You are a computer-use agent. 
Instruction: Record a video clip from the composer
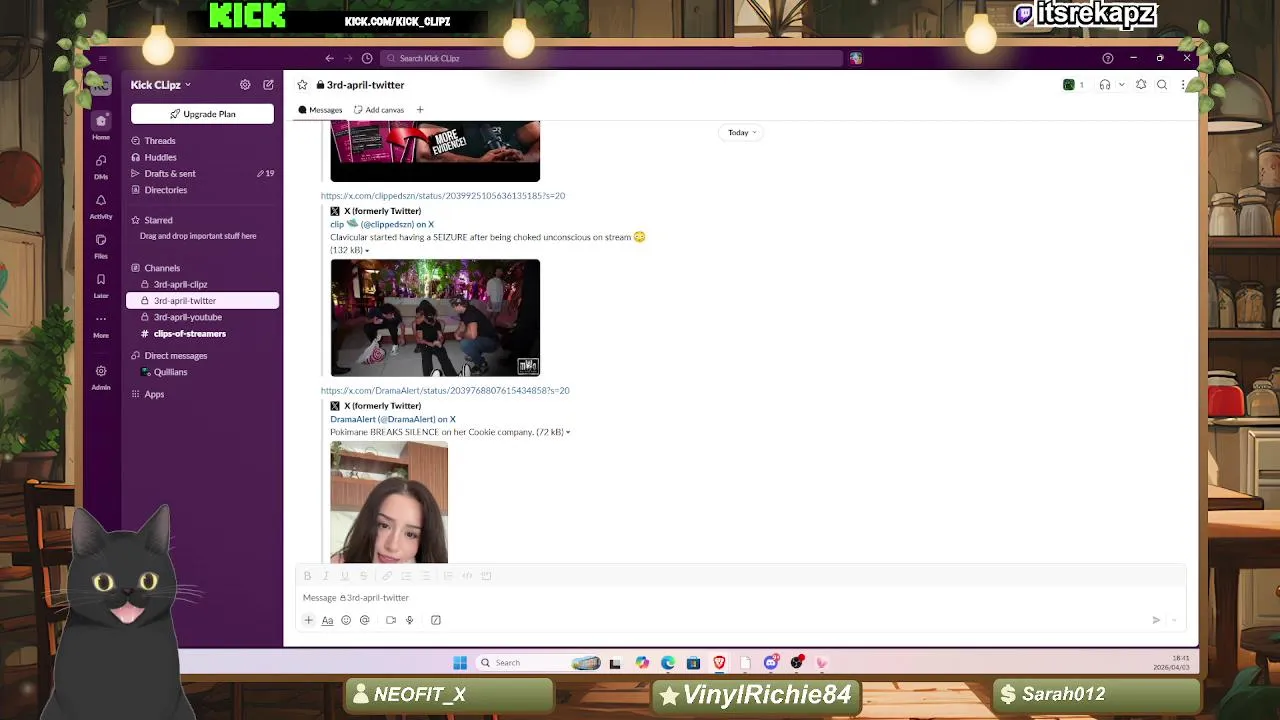[391, 620]
